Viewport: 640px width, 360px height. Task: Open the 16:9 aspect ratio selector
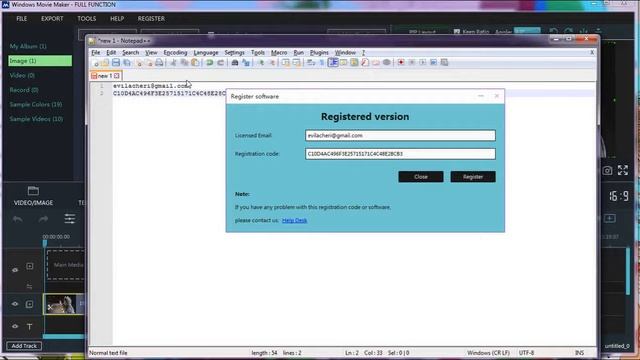click(x=619, y=196)
